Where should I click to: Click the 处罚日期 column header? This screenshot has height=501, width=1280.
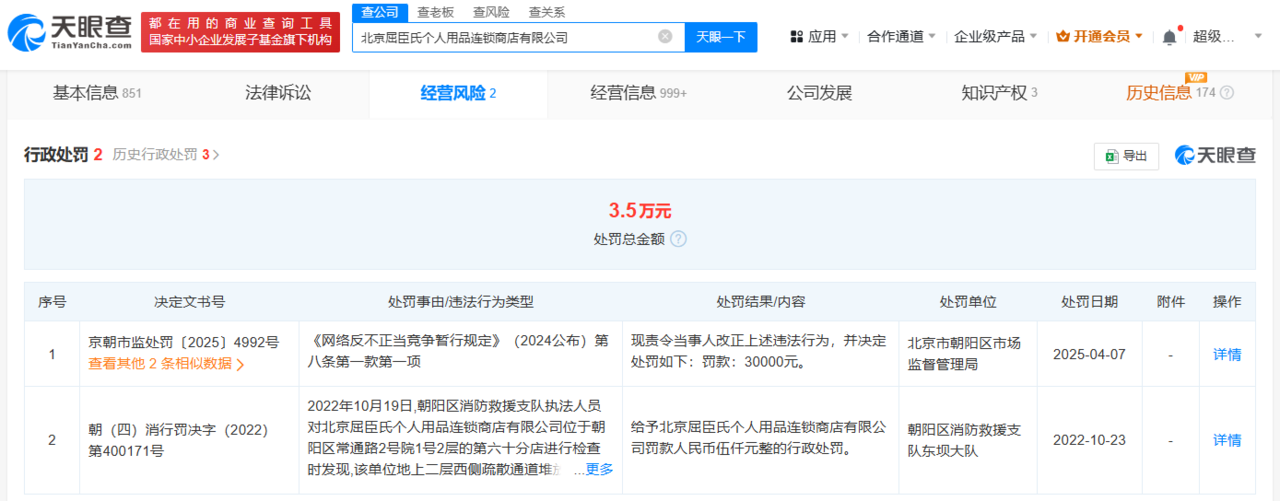coord(1089,301)
